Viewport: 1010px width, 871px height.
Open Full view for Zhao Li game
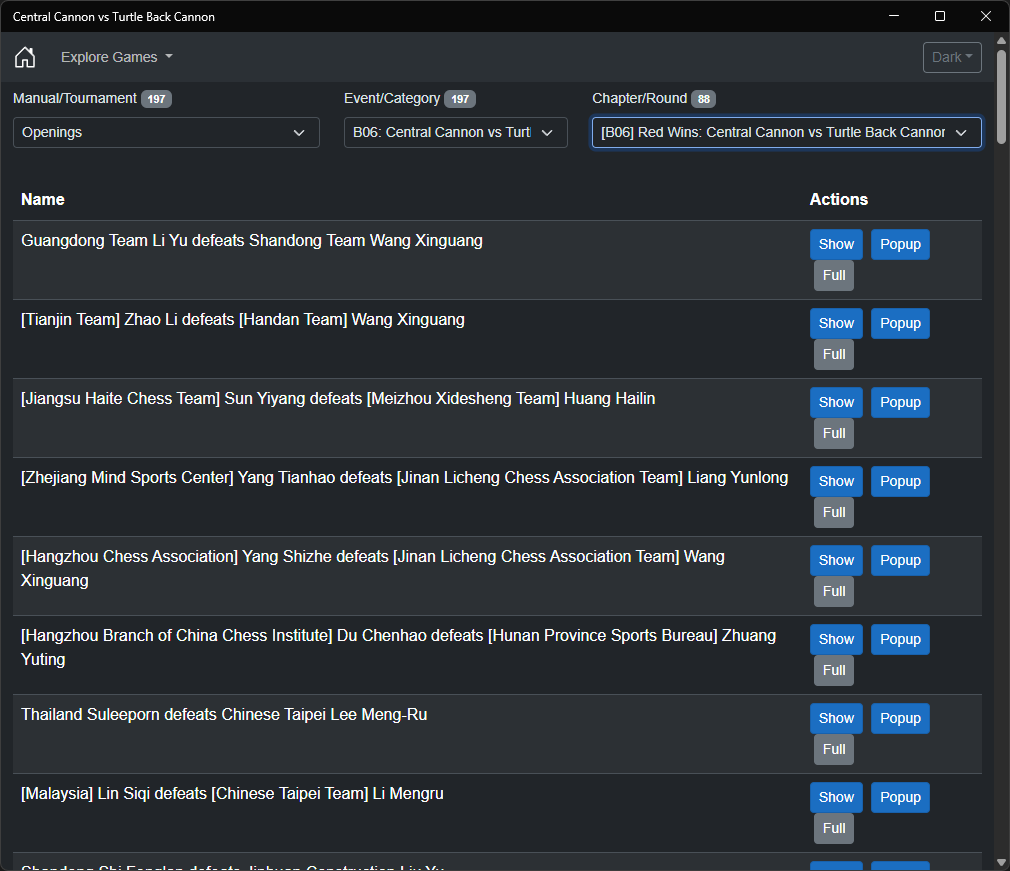[834, 354]
